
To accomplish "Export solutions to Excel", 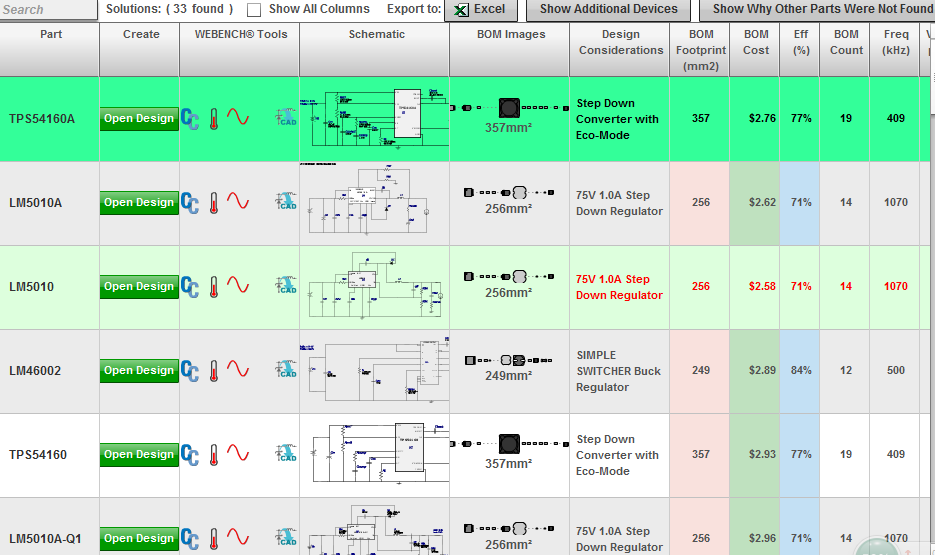I will pos(481,10).
